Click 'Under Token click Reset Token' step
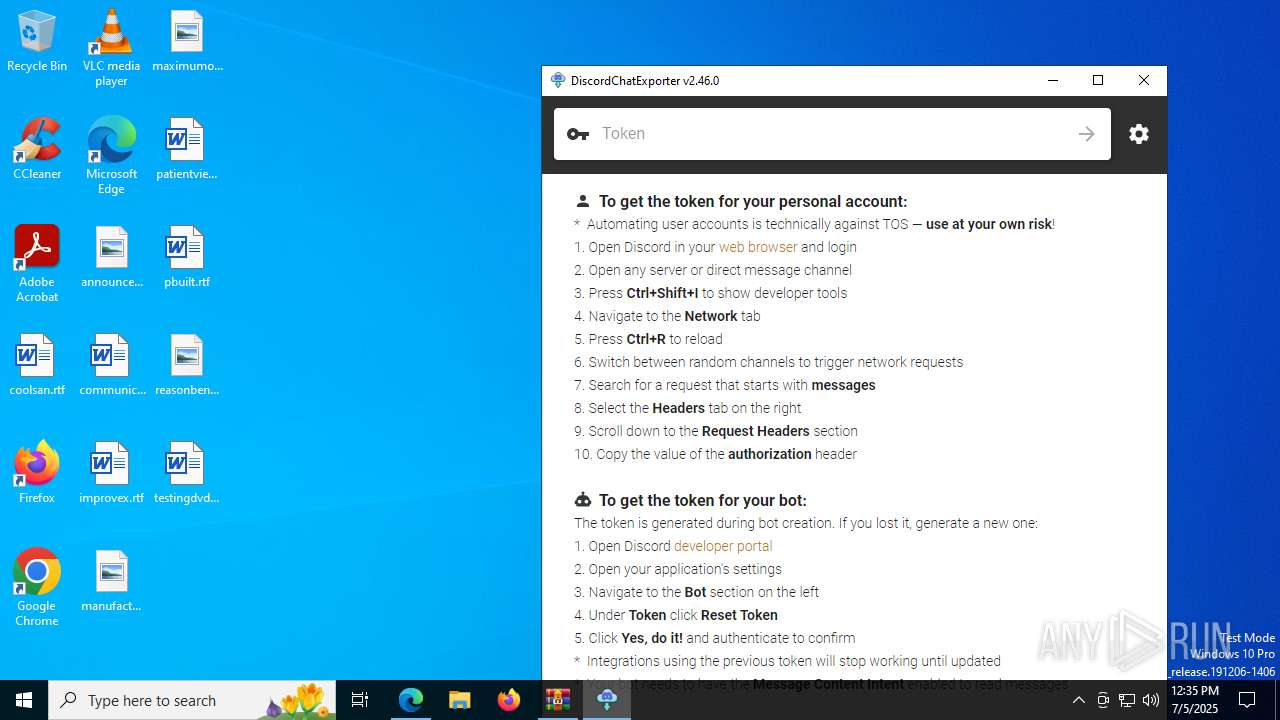Viewport: 1280px width, 720px height. [x=676, y=615]
